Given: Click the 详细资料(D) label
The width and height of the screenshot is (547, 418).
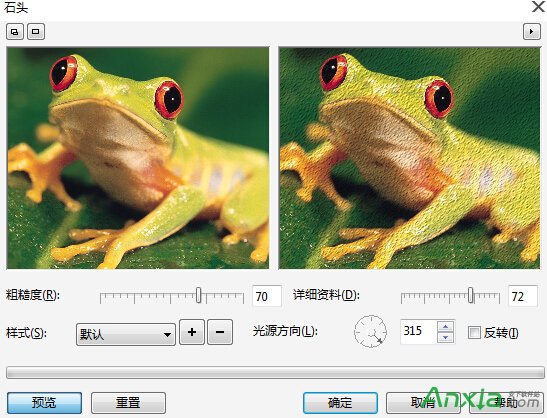Looking at the screenshot, I should 326,295.
